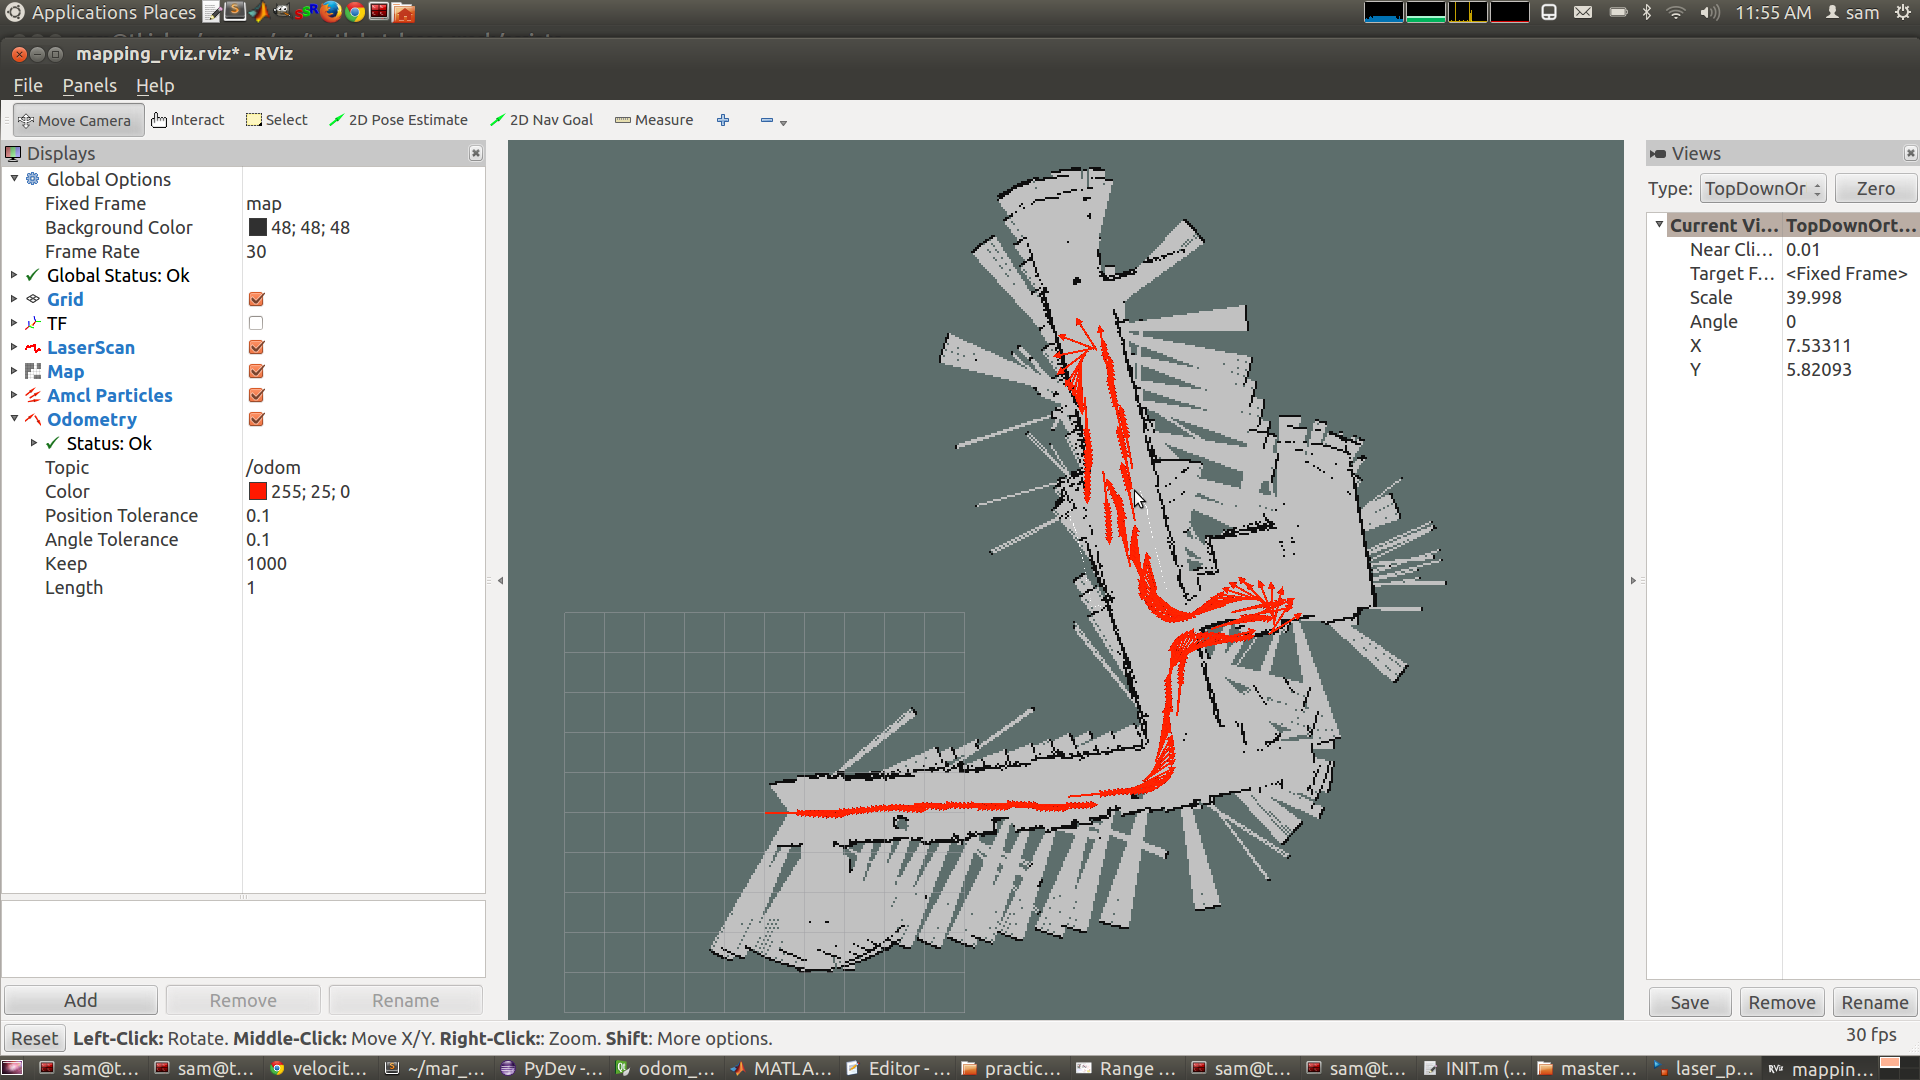Screen dimensions: 1920x1080
Task: Click the red Odometry Color swatch
Action: (257, 491)
